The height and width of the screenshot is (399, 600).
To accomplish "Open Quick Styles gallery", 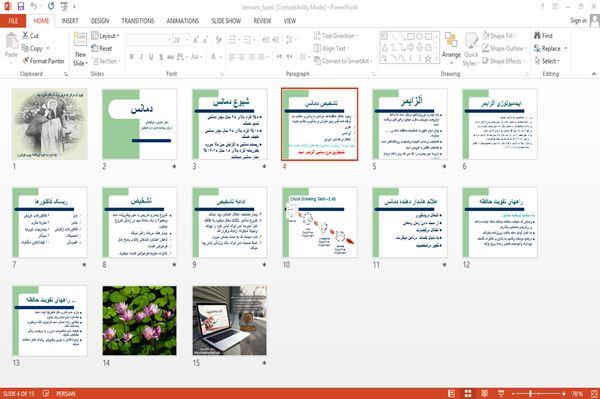I will (471, 50).
